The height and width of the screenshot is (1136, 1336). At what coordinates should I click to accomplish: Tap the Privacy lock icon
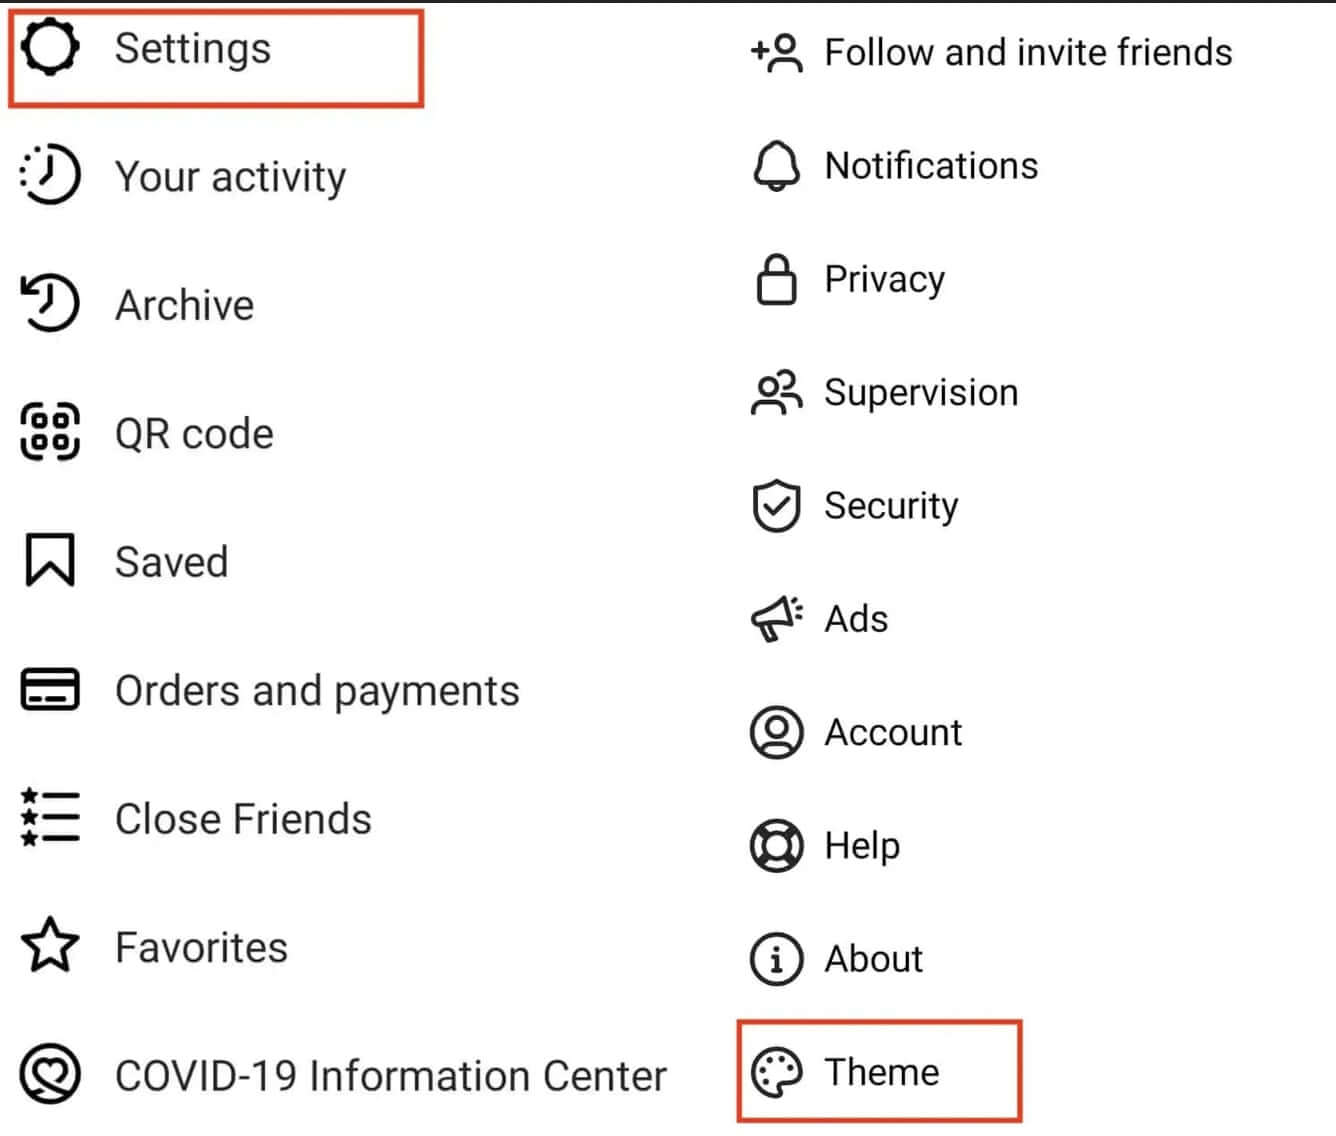point(776,279)
